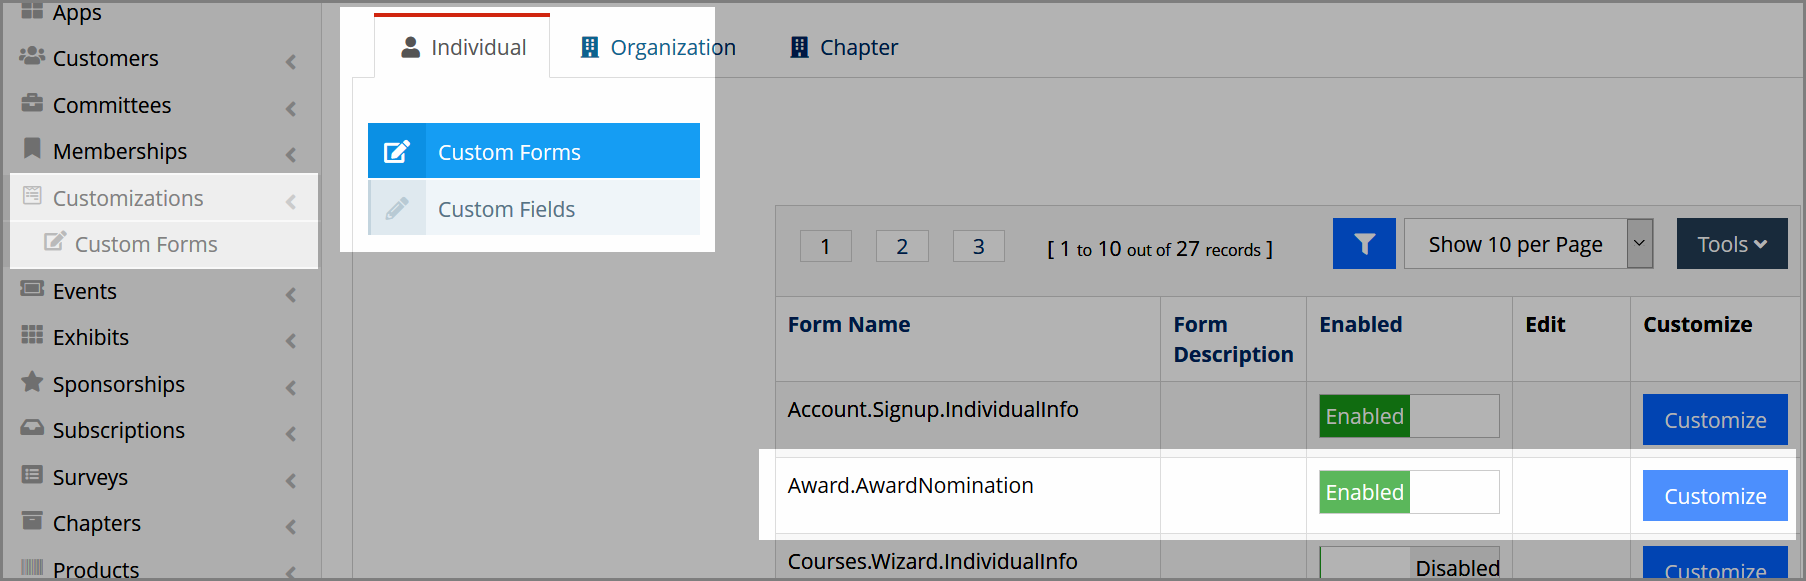Switch to the Chapter tab
Screen dimensions: 1806x581
tap(844, 47)
